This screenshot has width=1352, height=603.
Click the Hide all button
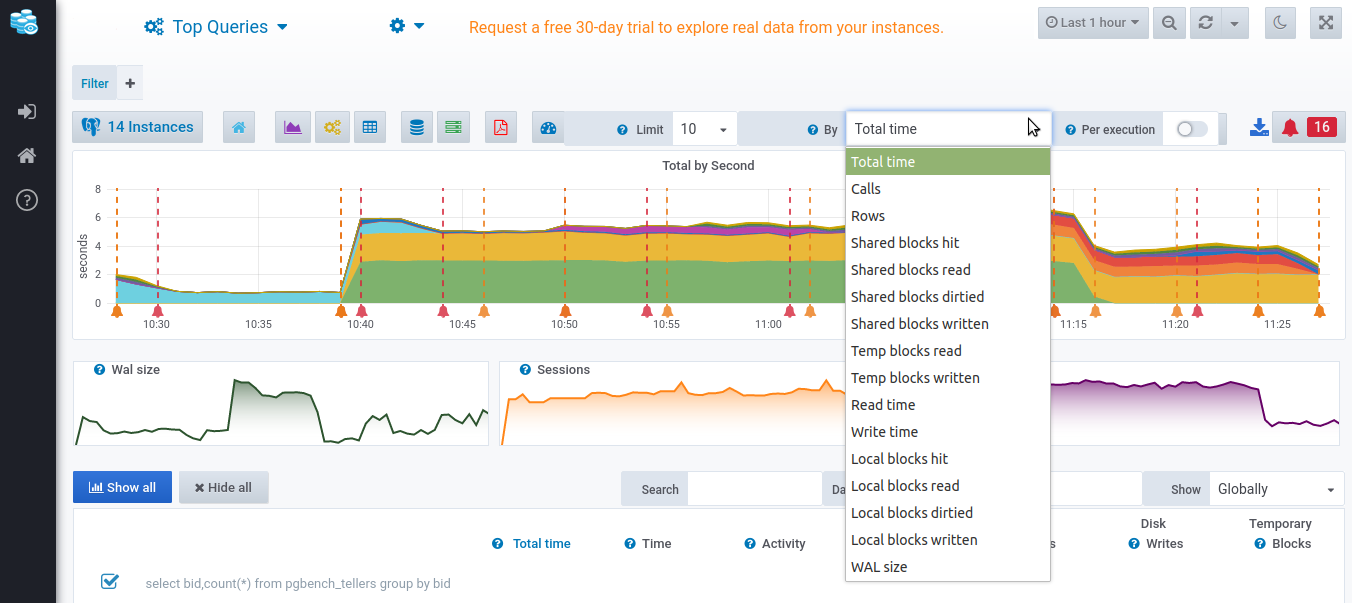click(223, 487)
